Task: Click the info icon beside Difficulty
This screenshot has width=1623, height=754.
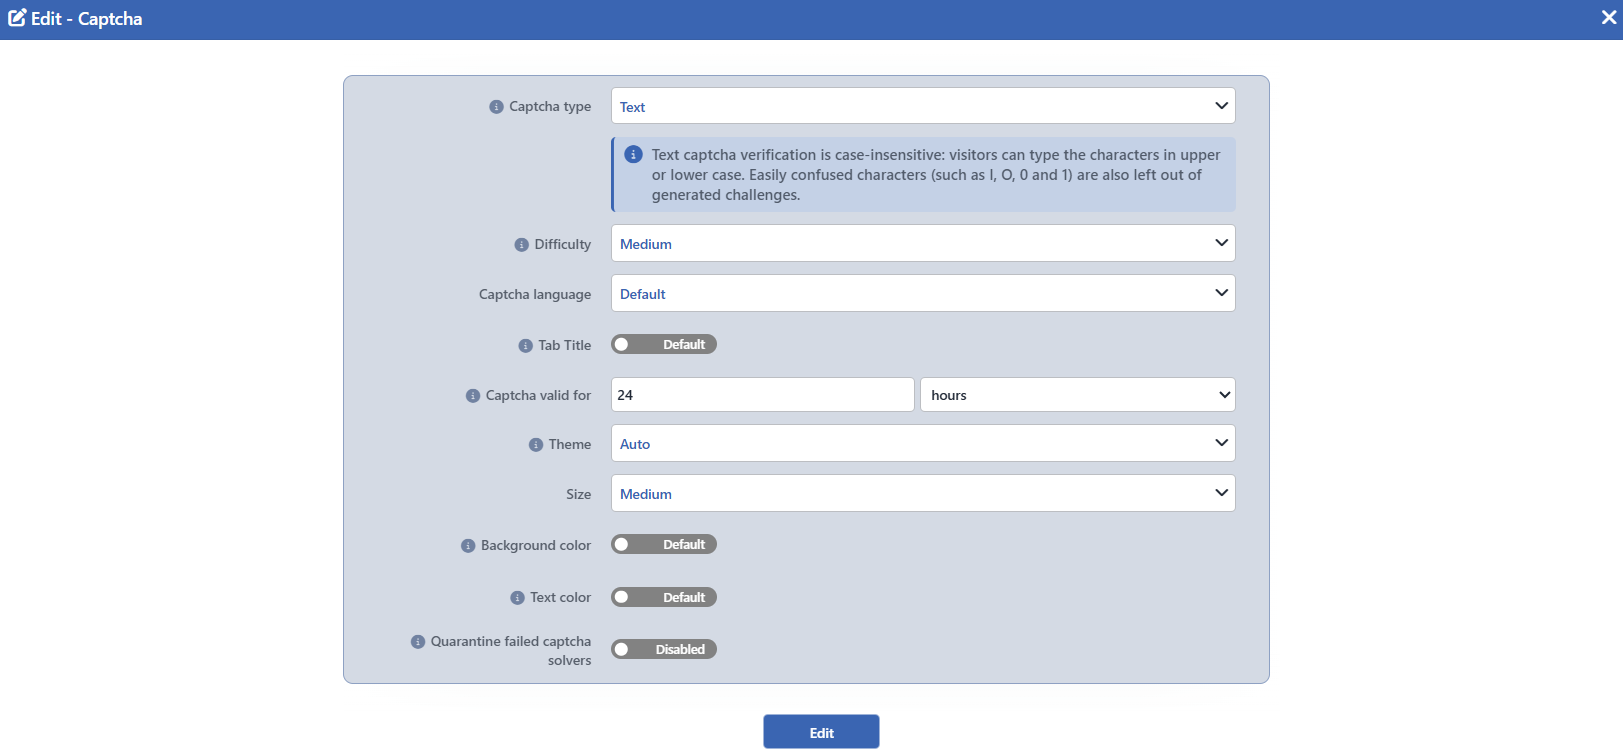Action: [521, 245]
